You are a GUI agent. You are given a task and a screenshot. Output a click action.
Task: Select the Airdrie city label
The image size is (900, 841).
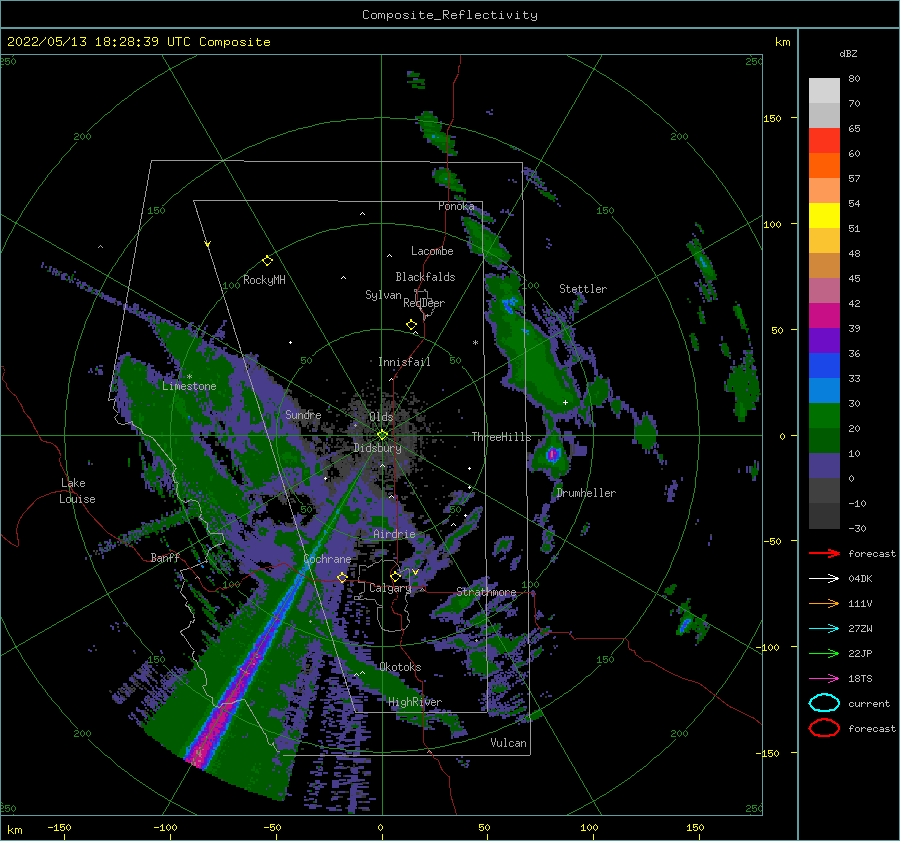click(394, 534)
